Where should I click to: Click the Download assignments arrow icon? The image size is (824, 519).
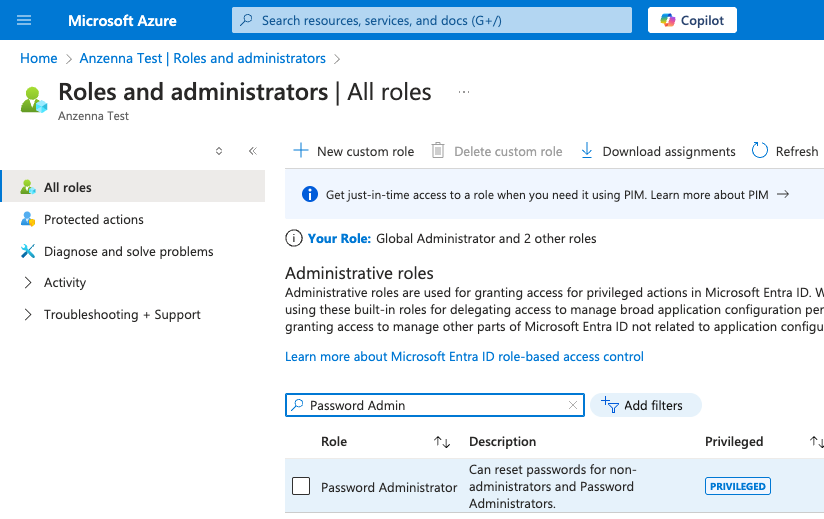[586, 151]
